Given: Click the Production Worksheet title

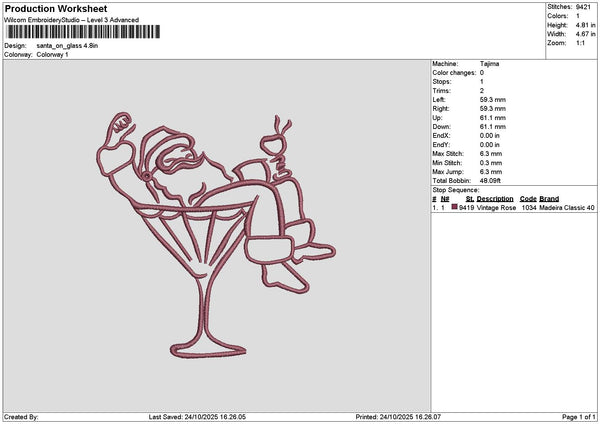Looking at the screenshot, I should pyautogui.click(x=56, y=9).
